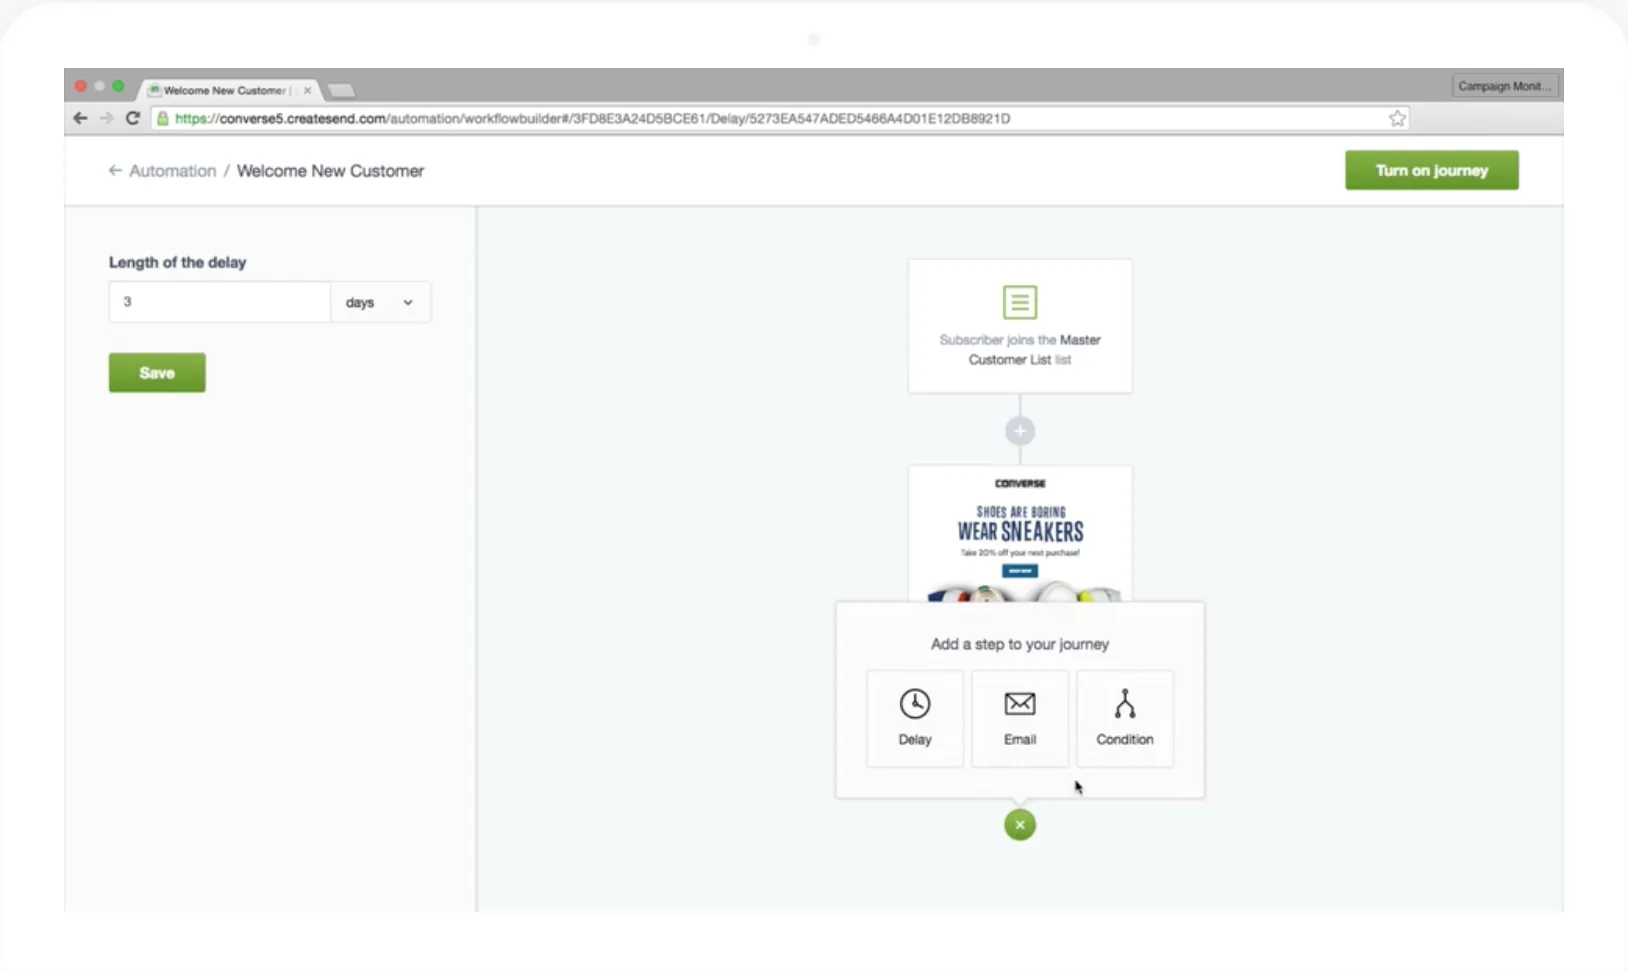Click Turn on journey button
This screenshot has height=972, width=1628.
(x=1432, y=170)
